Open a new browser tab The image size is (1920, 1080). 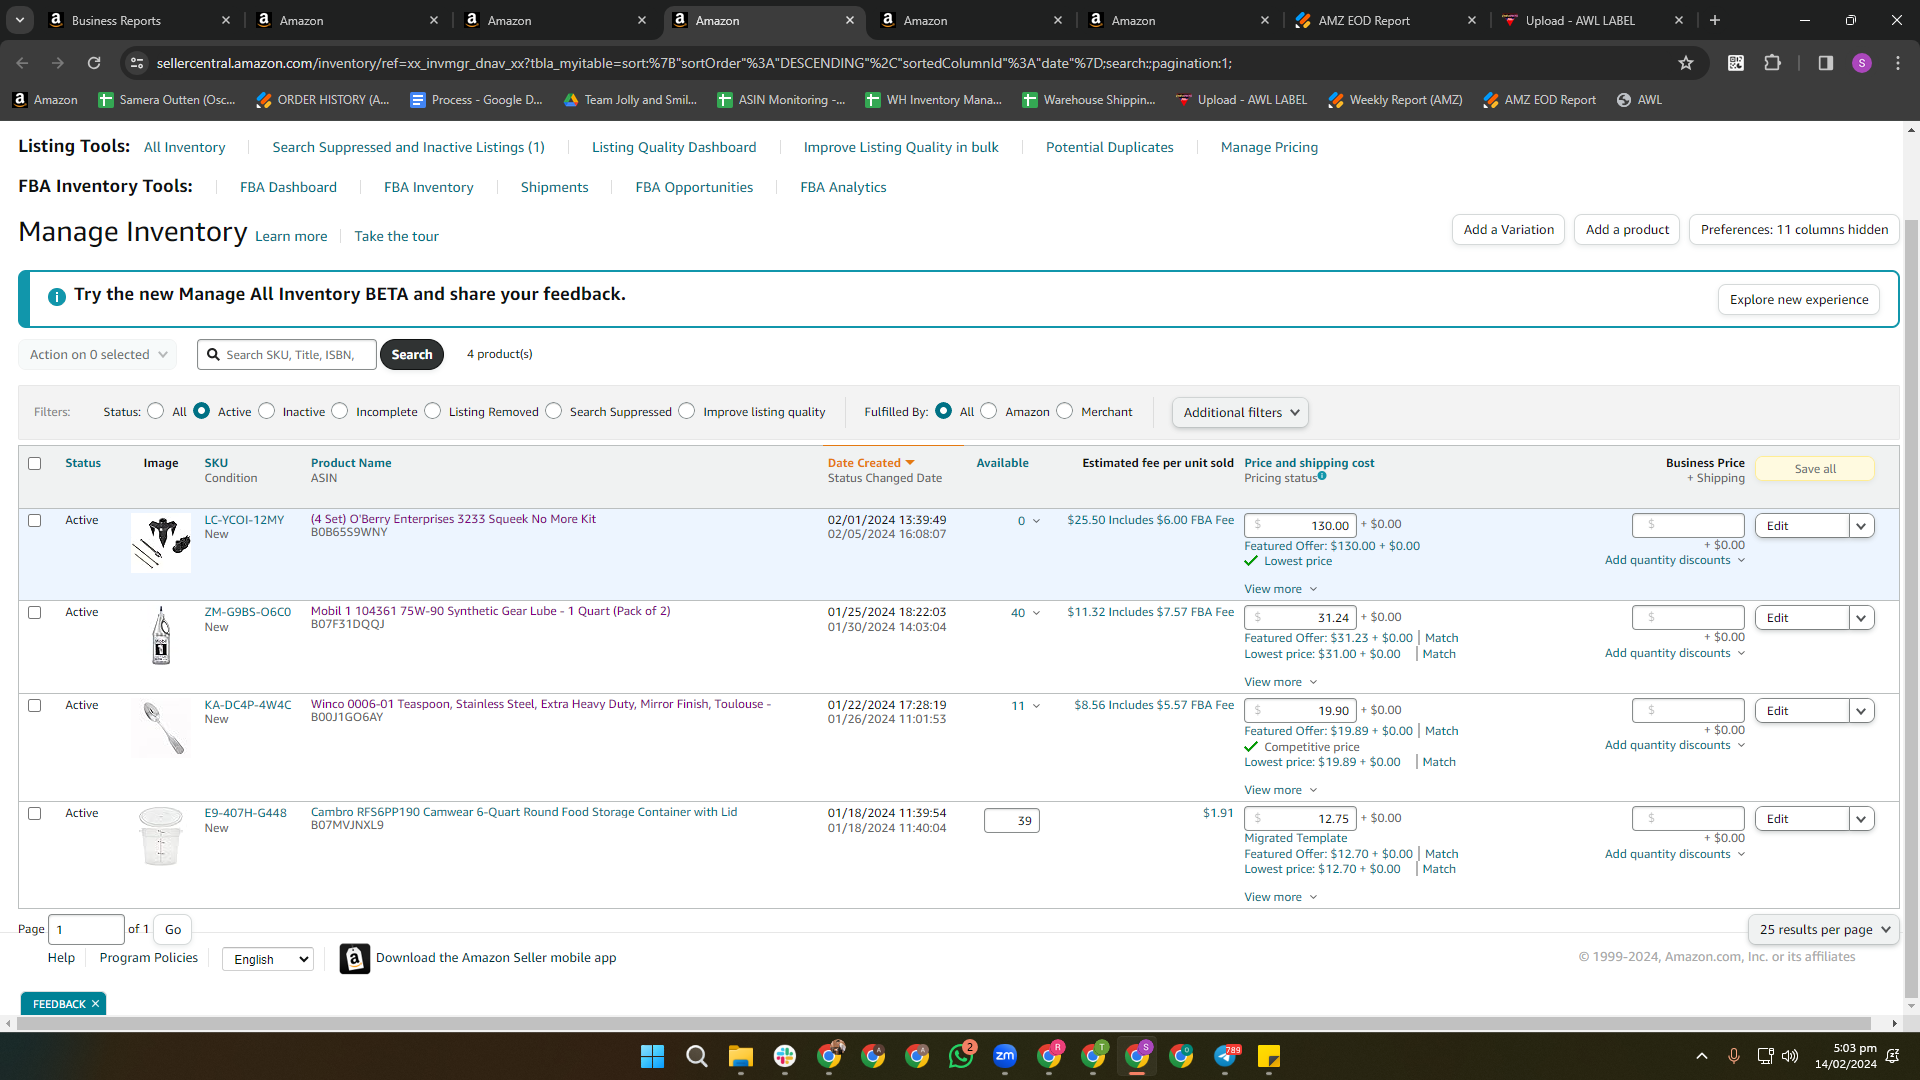[x=1715, y=20]
